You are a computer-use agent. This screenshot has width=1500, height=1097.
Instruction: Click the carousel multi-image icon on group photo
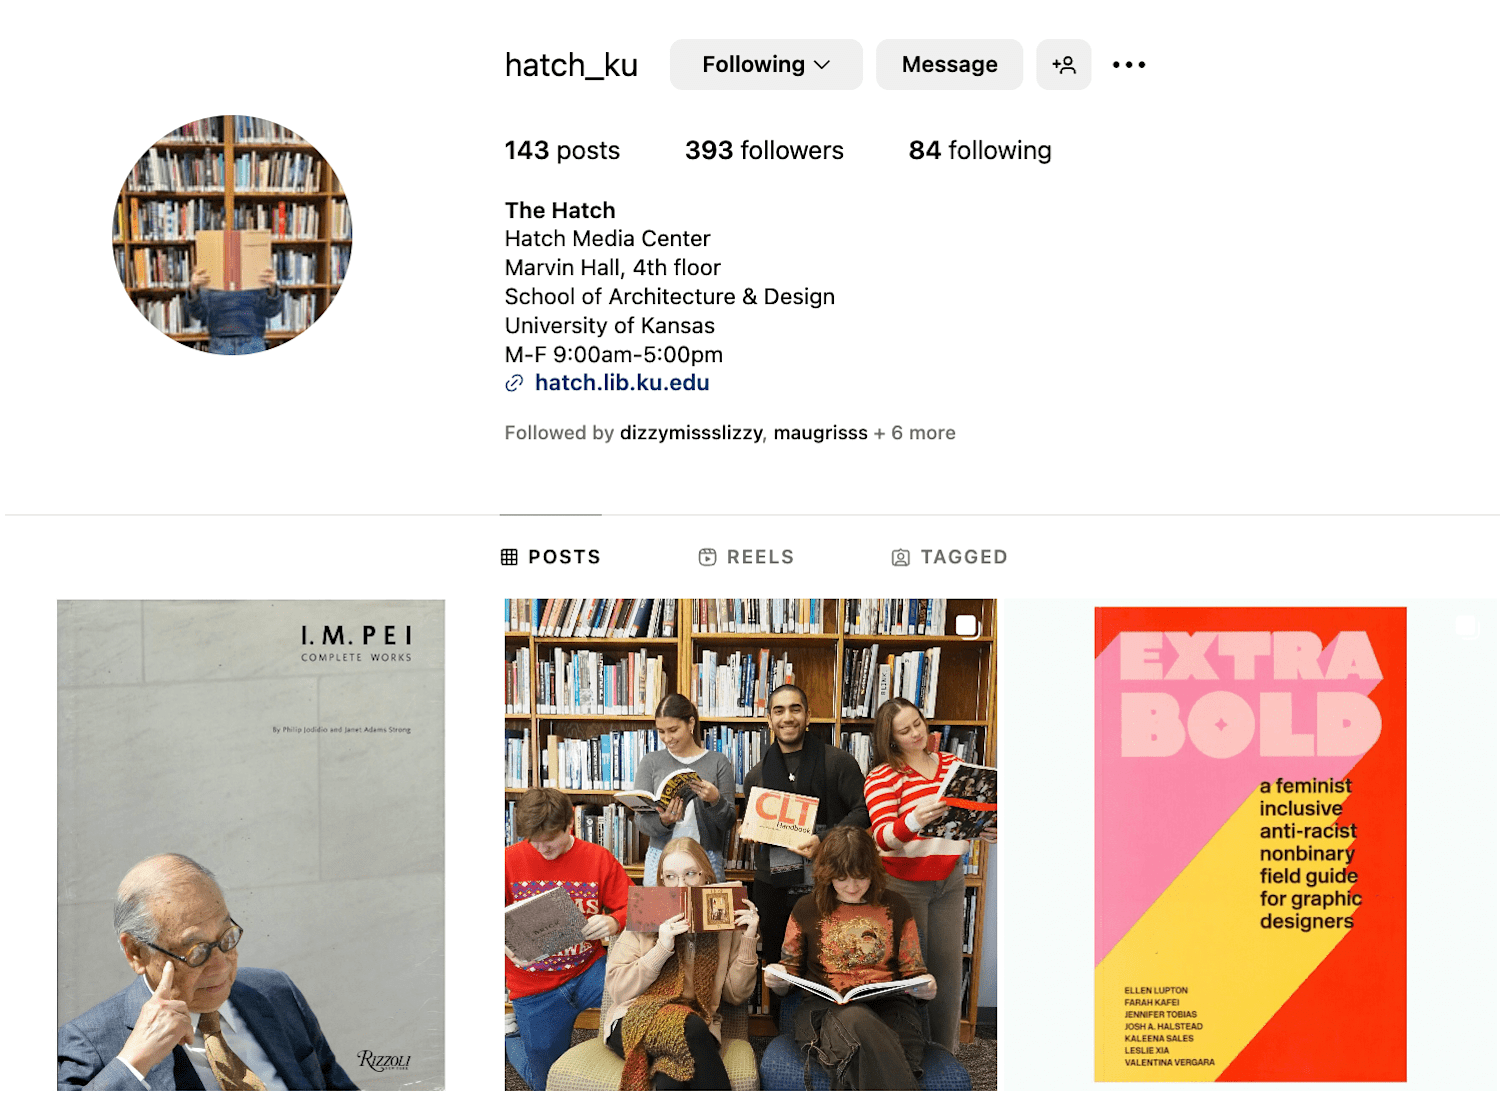pyautogui.click(x=966, y=626)
